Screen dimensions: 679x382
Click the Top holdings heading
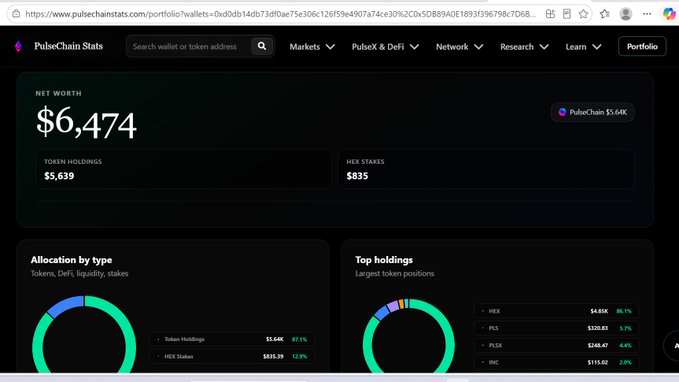(x=384, y=260)
